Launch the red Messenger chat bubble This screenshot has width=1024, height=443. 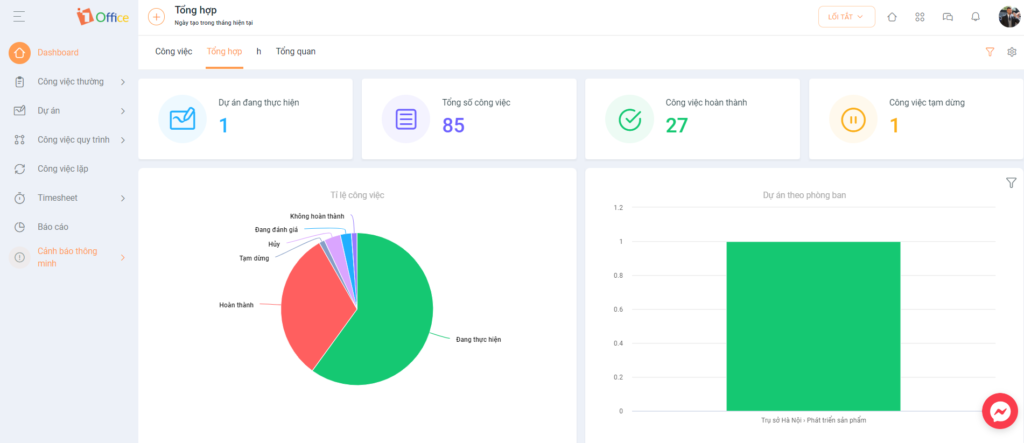tap(1000, 411)
